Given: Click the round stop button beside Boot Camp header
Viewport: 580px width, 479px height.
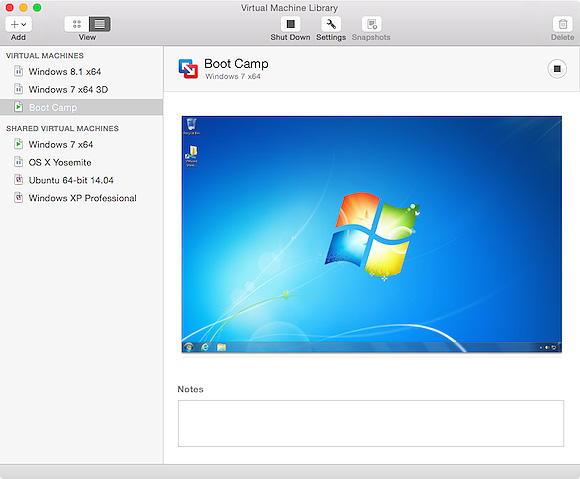Looking at the screenshot, I should [557, 69].
